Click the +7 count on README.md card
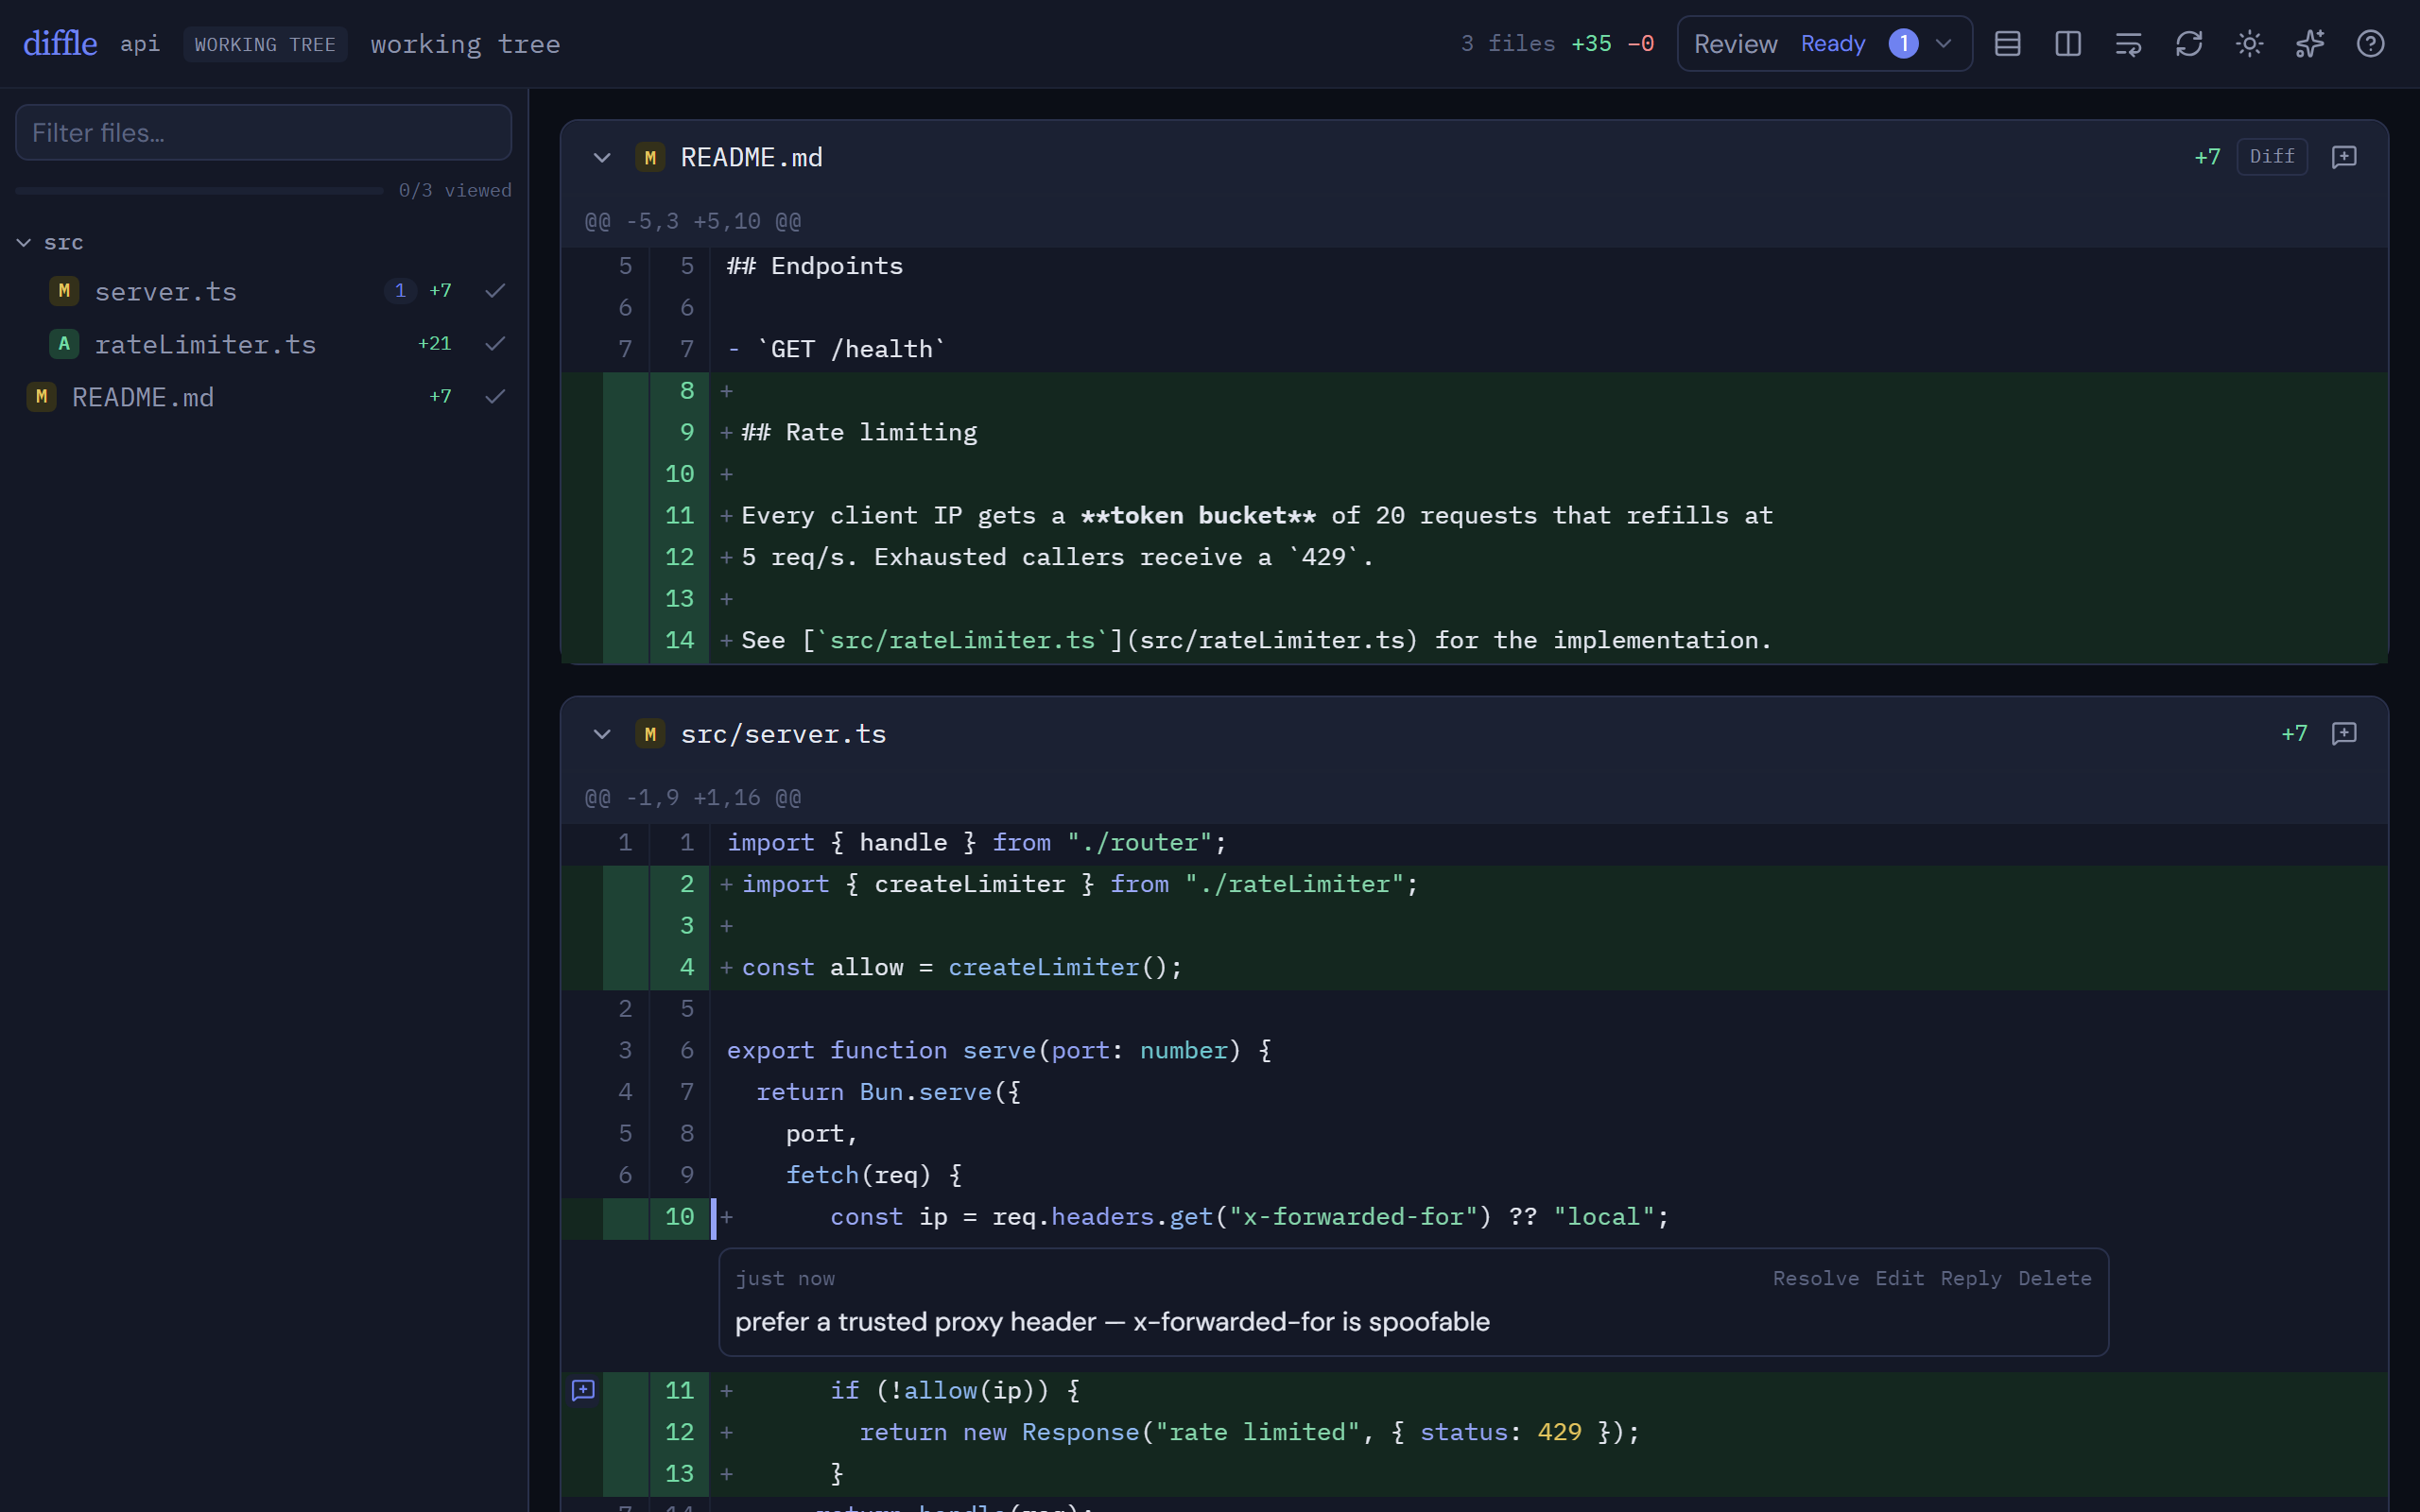Screen dimensions: 2420x1512 tap(2207, 157)
